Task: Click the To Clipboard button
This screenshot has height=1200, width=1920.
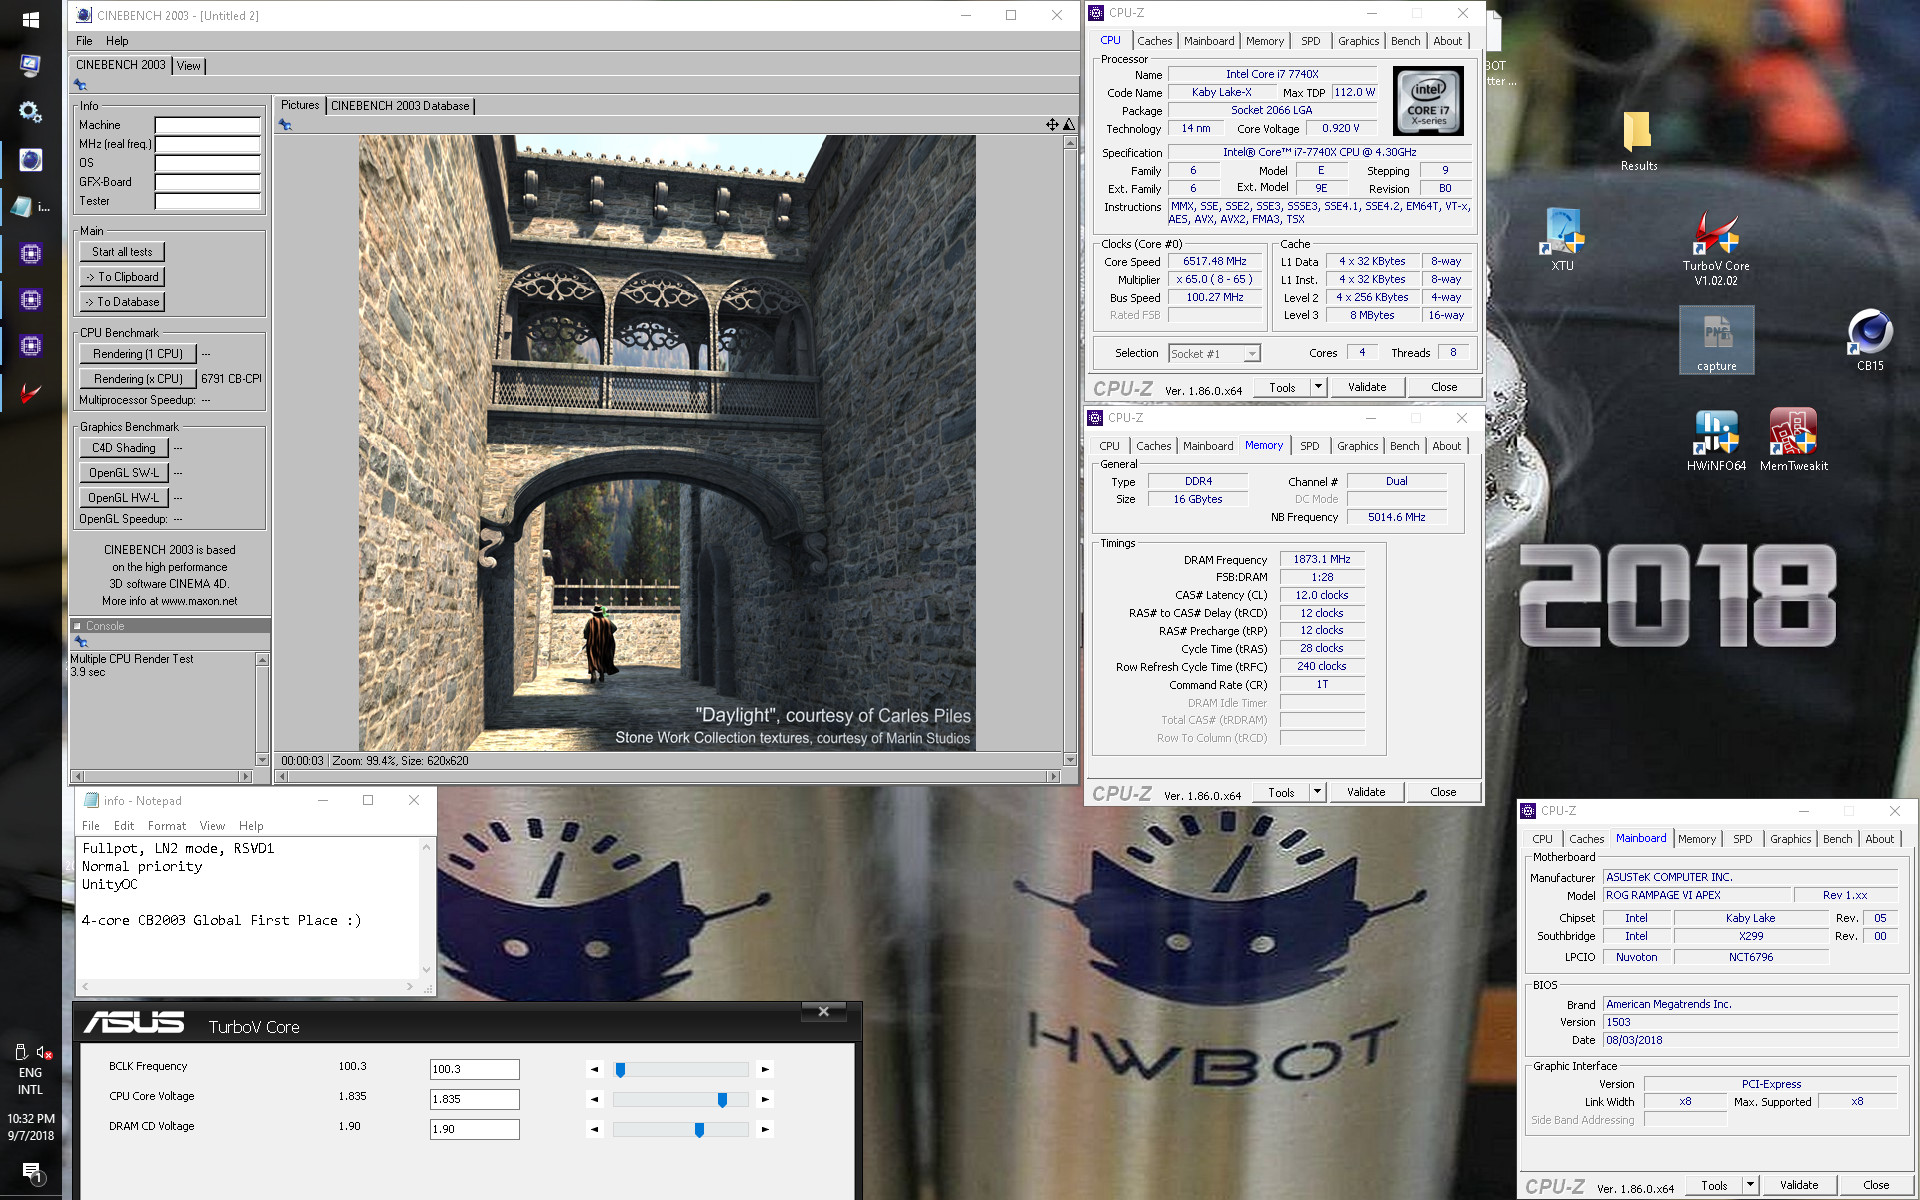Action: coord(122,277)
